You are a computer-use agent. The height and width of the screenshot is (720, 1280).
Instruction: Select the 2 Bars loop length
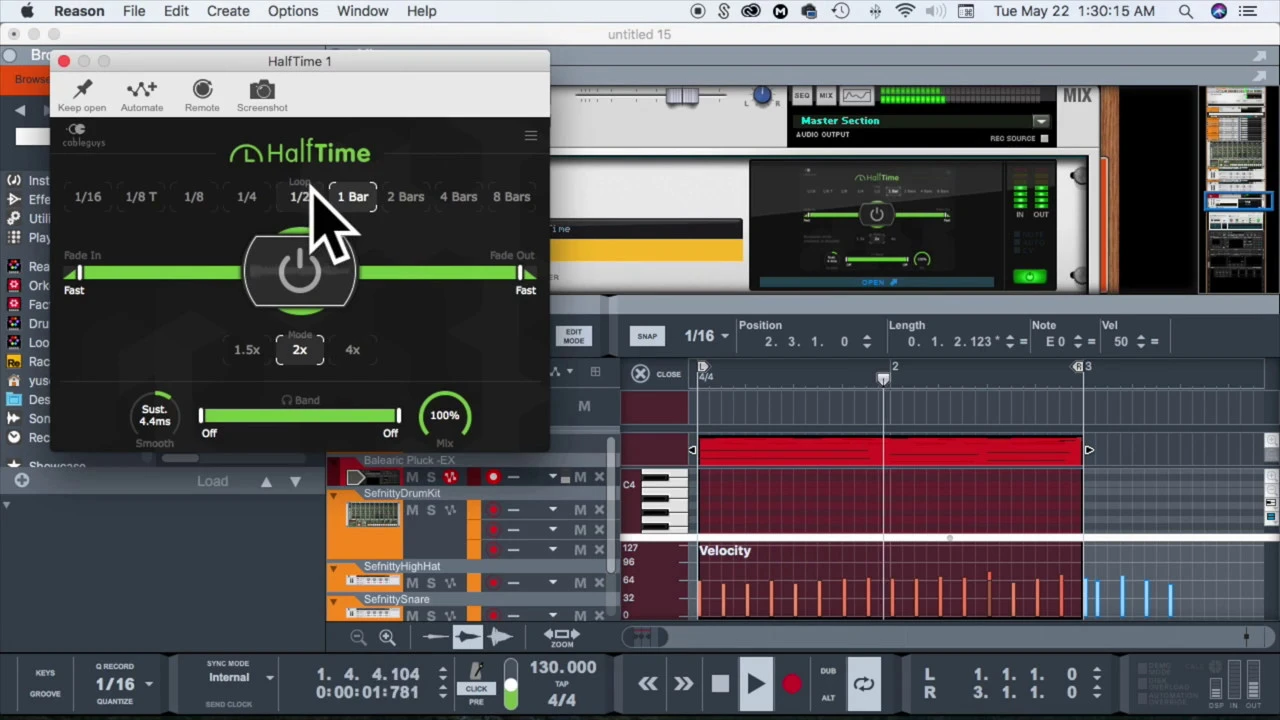405,197
